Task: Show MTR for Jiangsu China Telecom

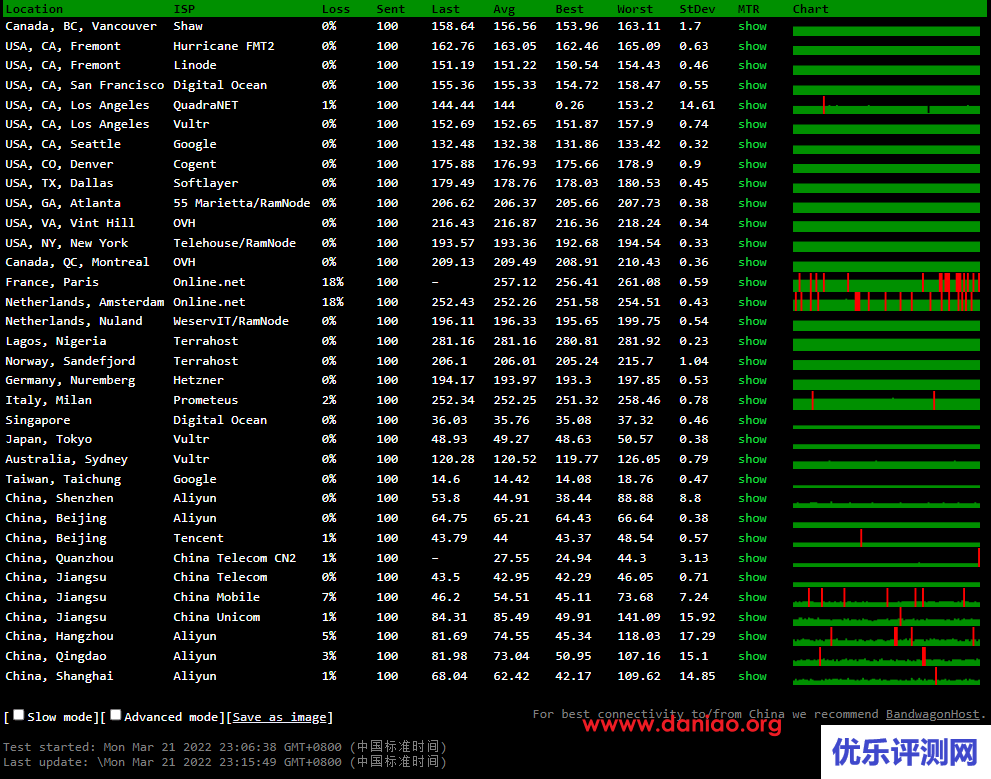Action: 752,577
